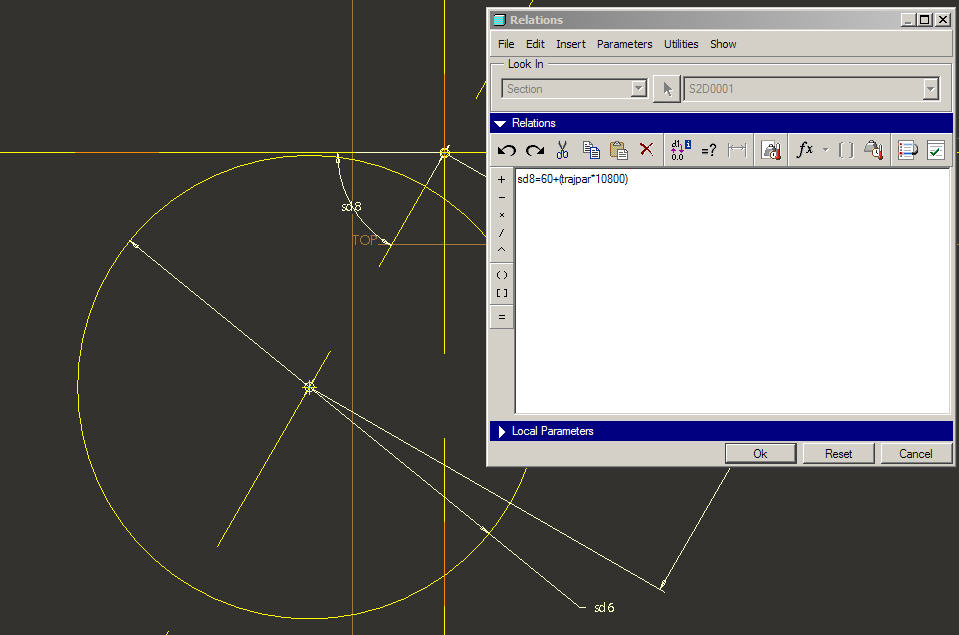Screen dimensions: 959x635
Task: Insert parentheses into the relation
Action: [502, 275]
